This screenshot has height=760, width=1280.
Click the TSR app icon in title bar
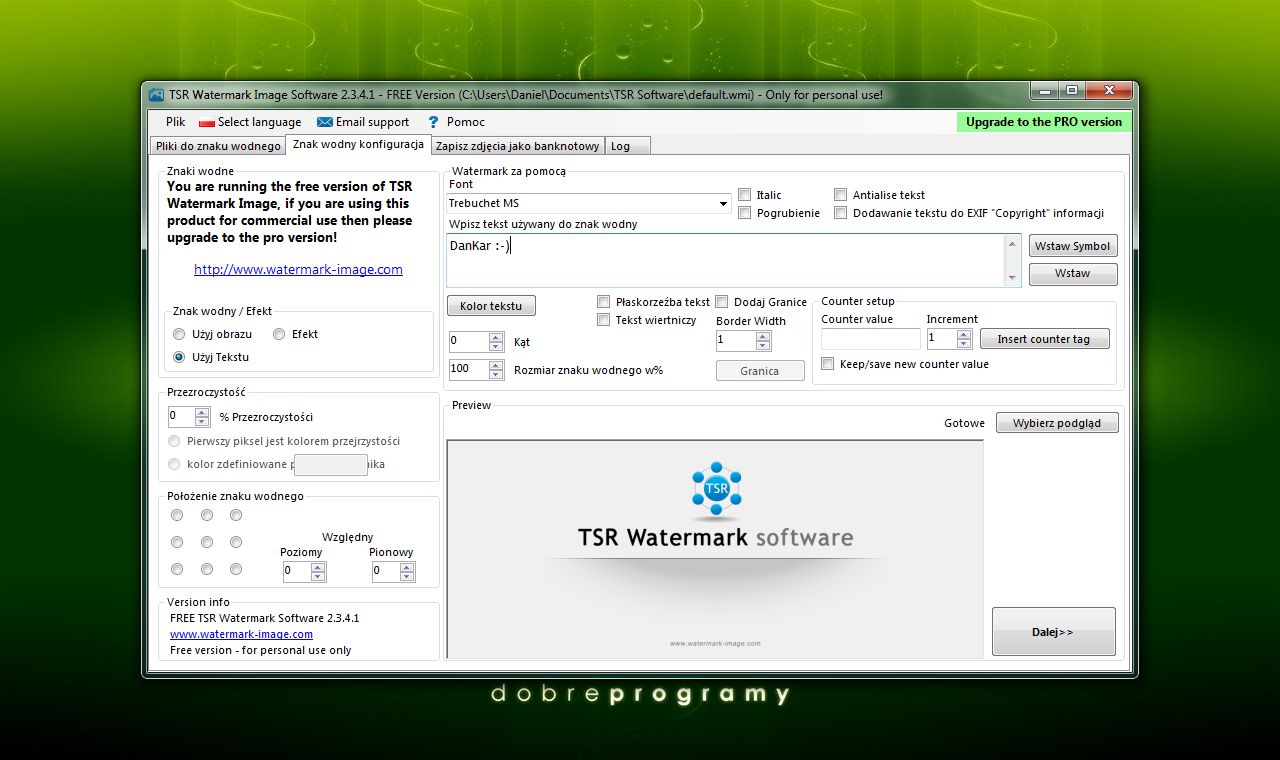coord(156,94)
